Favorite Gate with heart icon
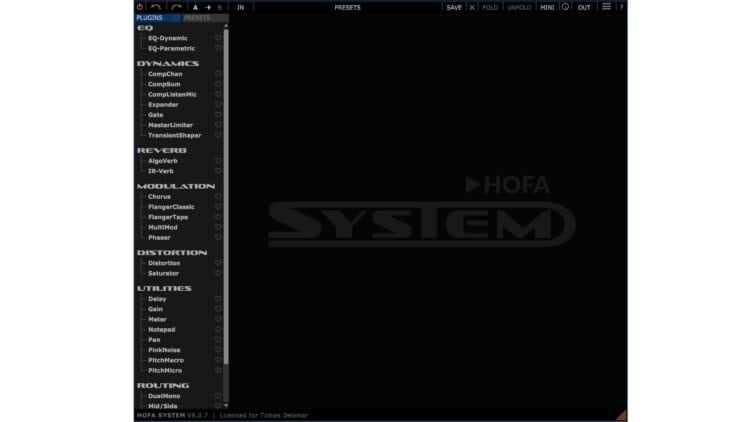 218,115
